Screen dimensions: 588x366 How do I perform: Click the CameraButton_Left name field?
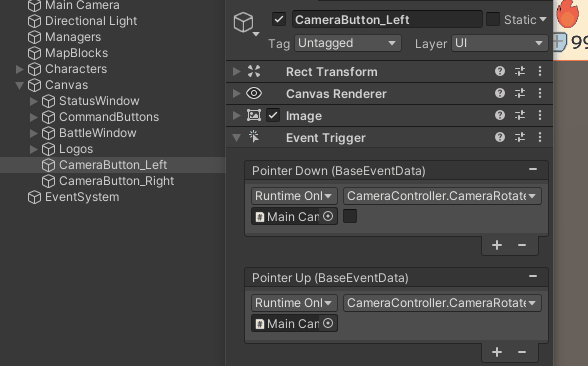pos(387,20)
